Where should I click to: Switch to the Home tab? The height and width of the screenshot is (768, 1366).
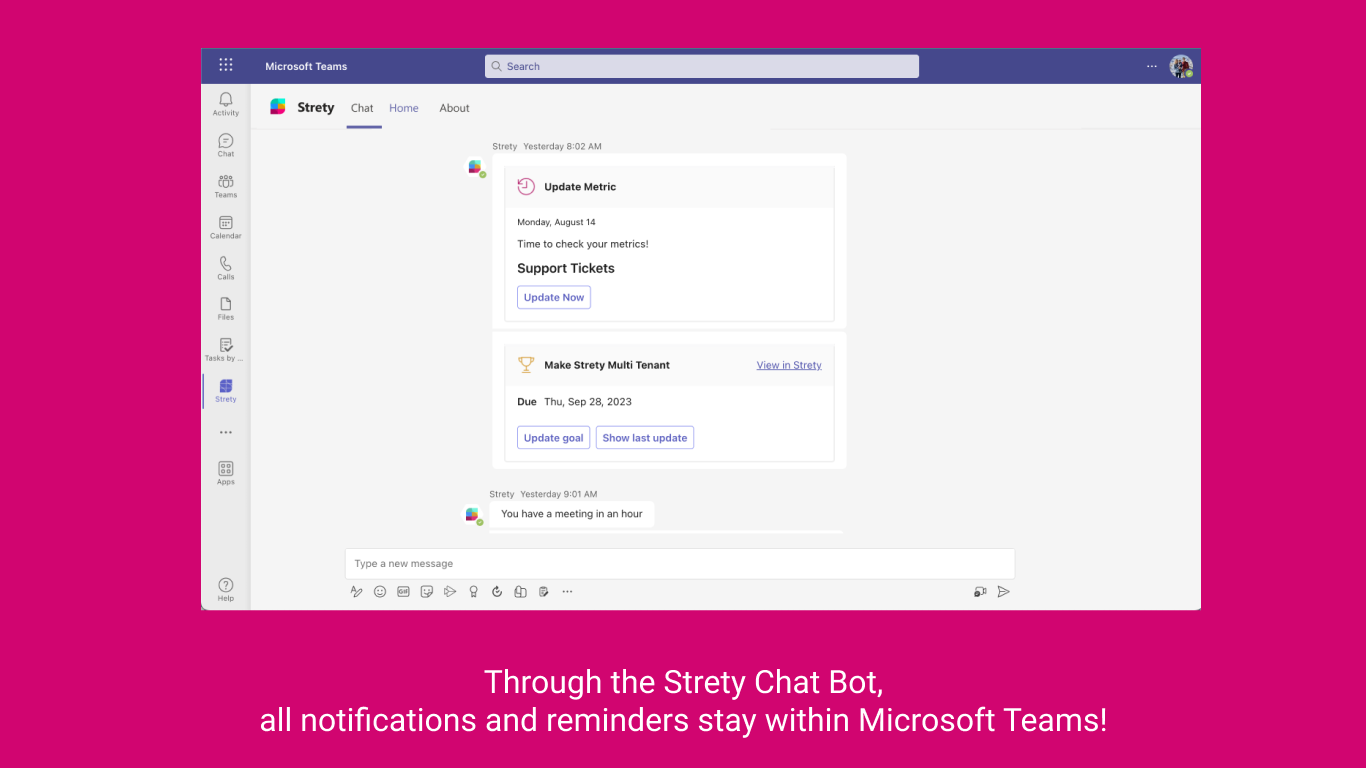point(404,108)
